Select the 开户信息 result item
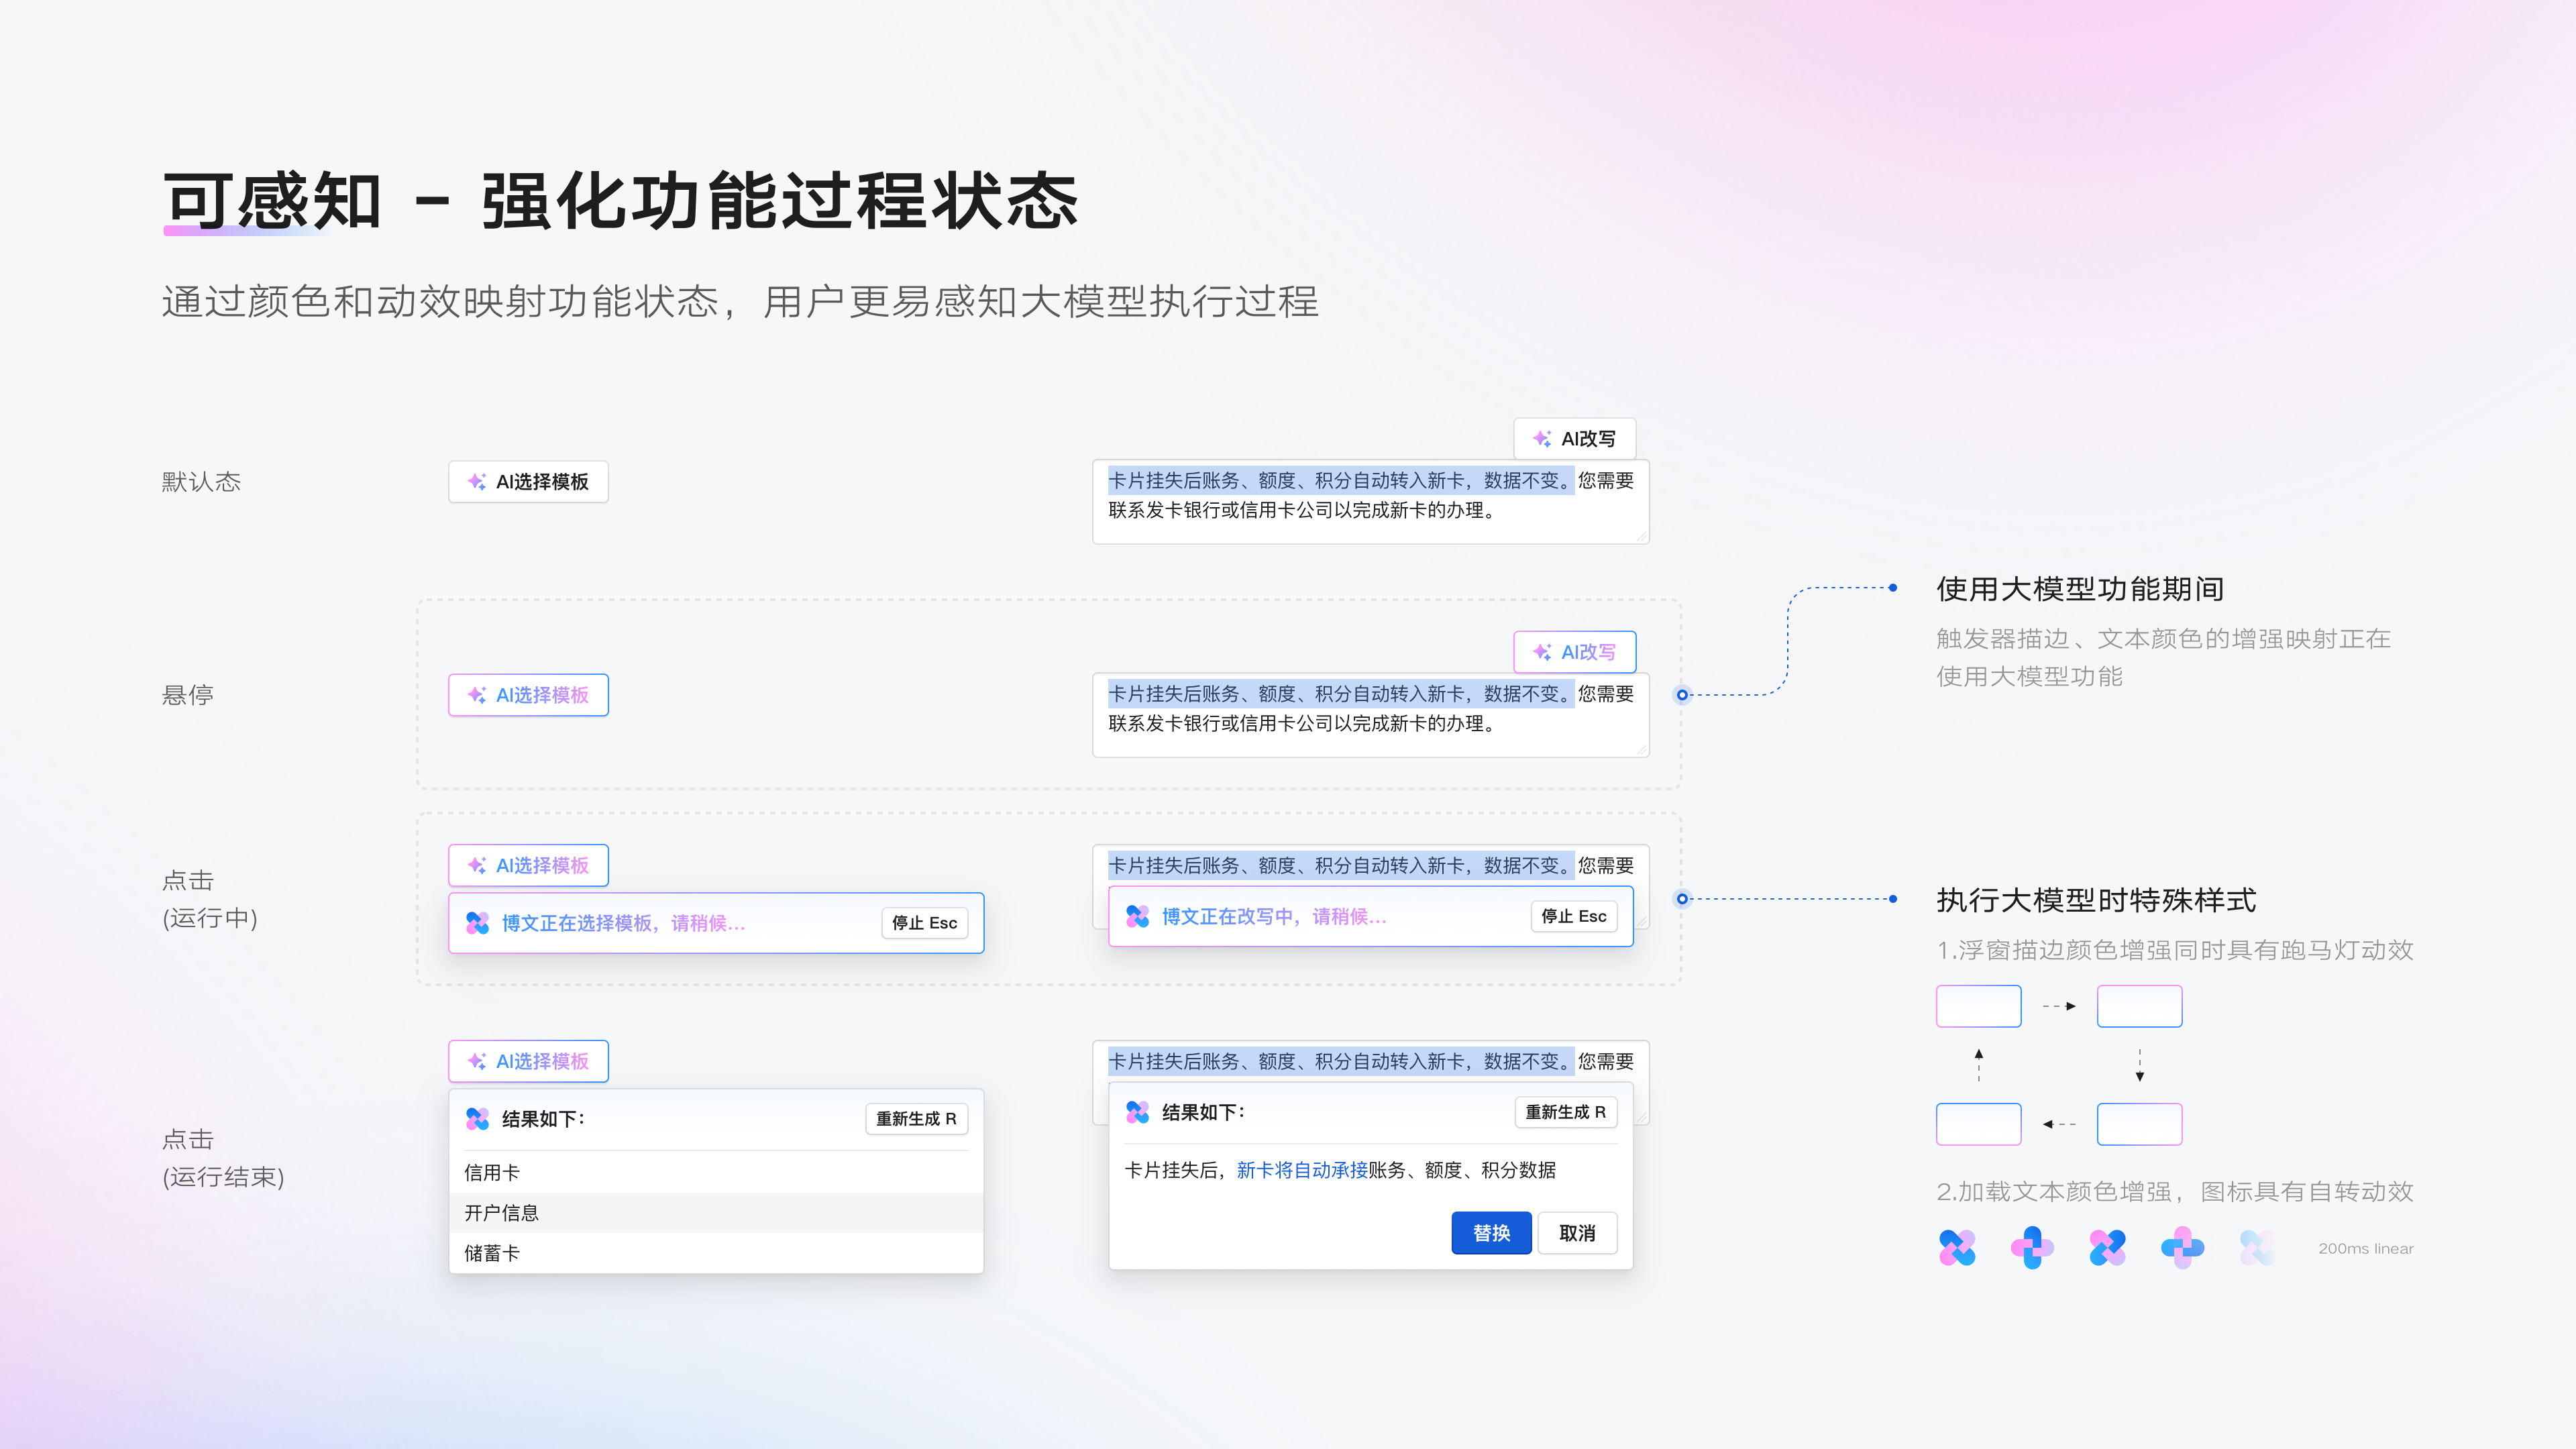 click(716, 1213)
